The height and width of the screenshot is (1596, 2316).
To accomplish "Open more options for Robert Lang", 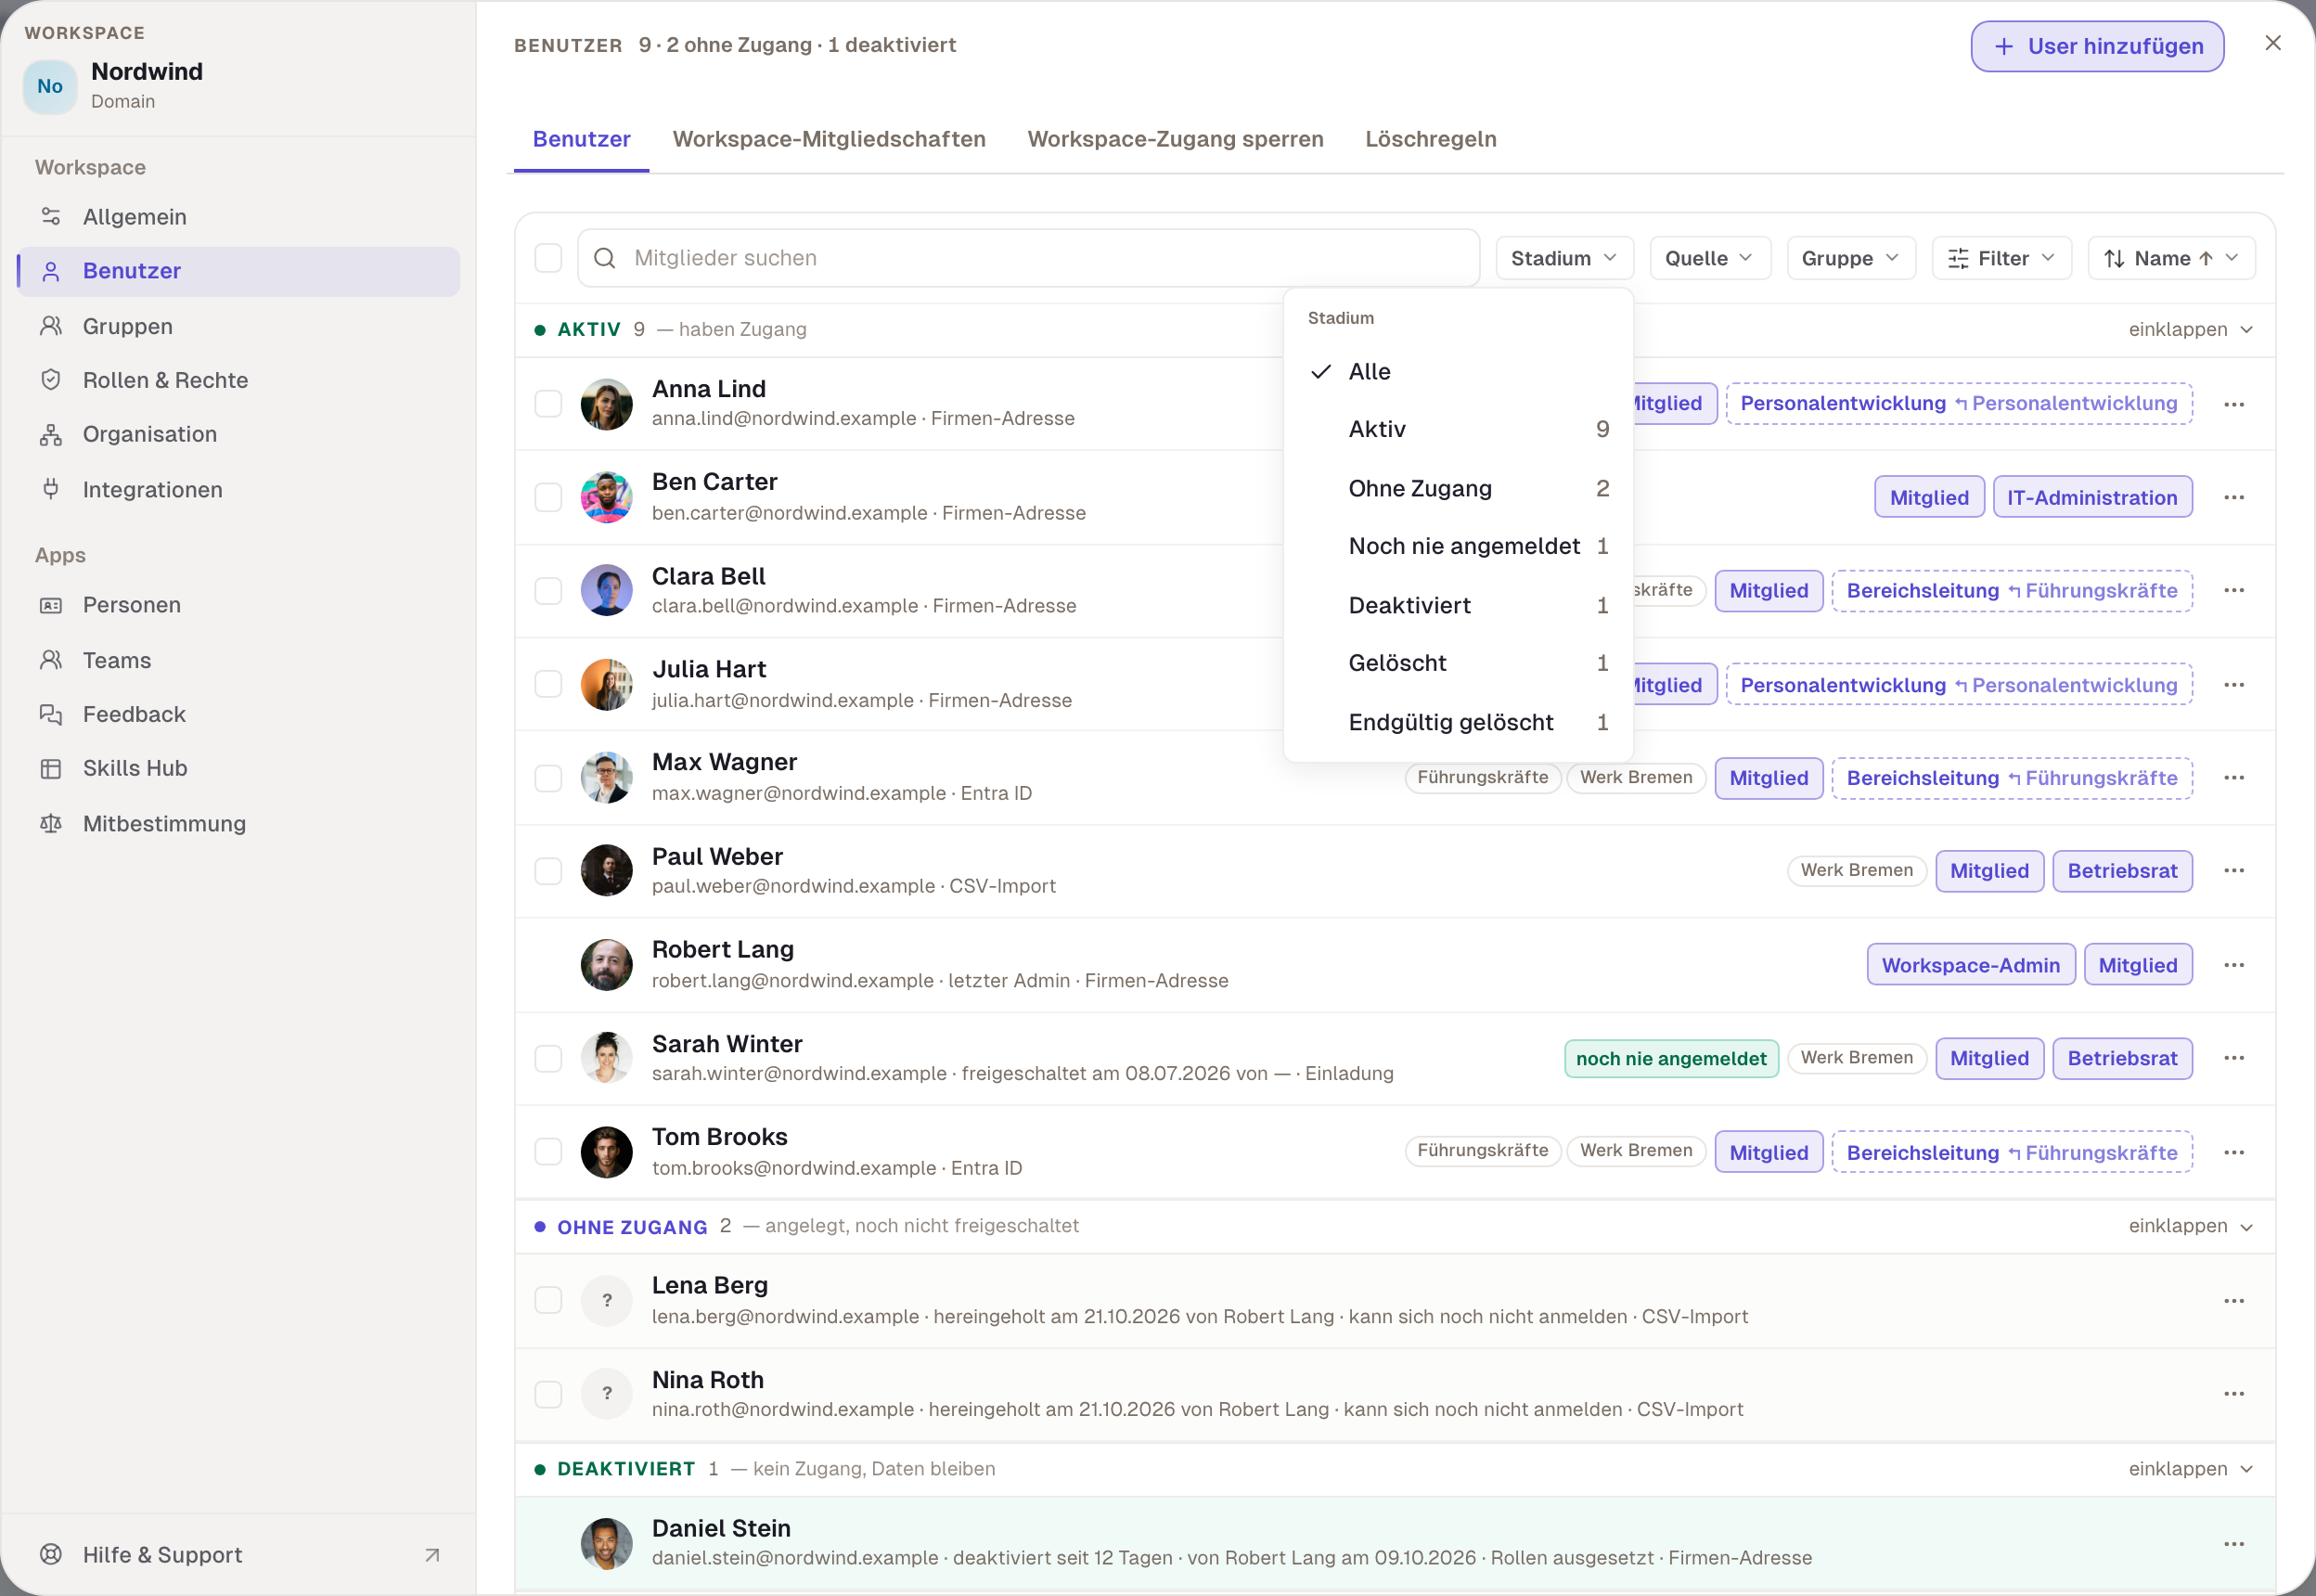I will coord(2234,965).
